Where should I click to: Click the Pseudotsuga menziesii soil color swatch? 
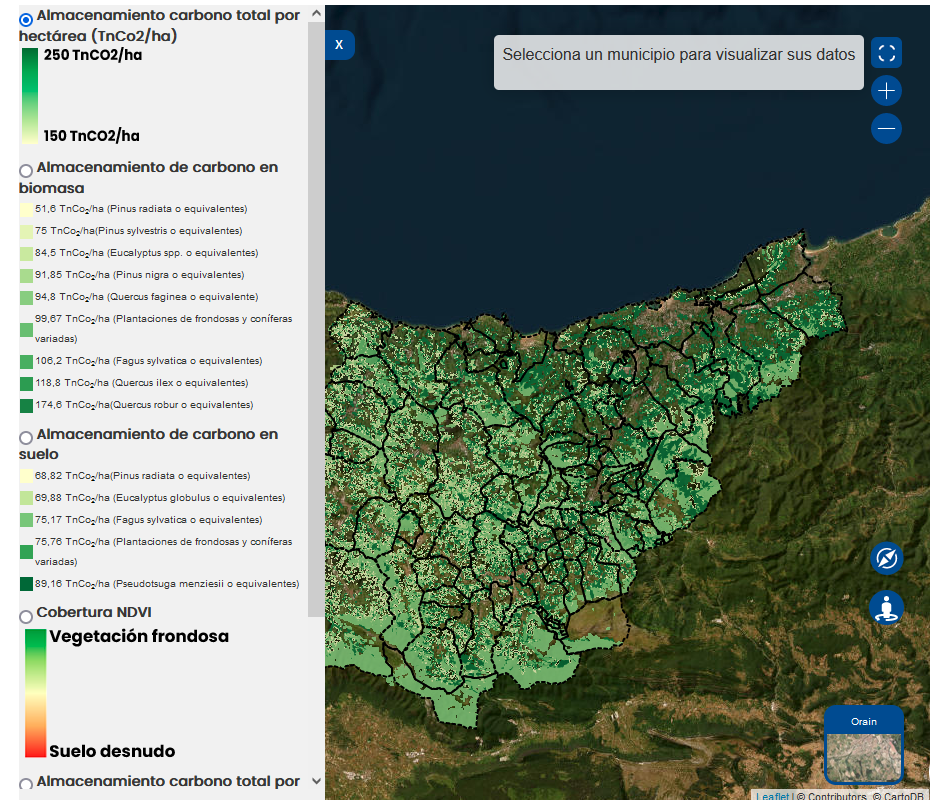click(x=26, y=584)
